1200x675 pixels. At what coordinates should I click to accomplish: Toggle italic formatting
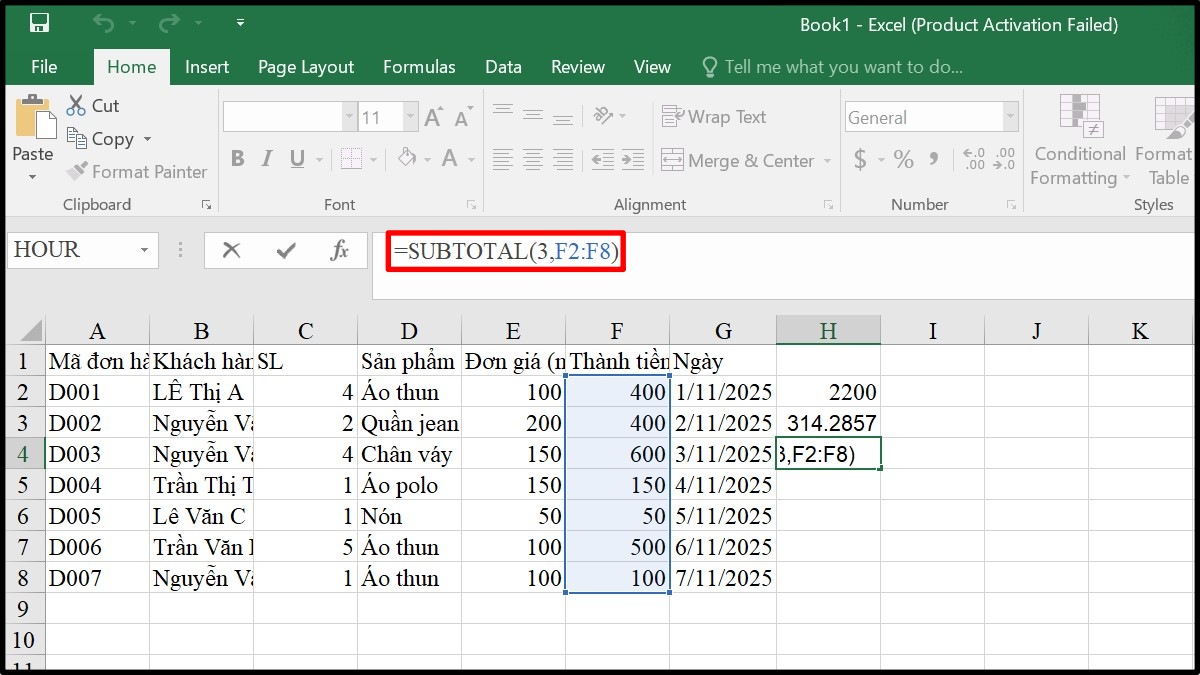266,159
